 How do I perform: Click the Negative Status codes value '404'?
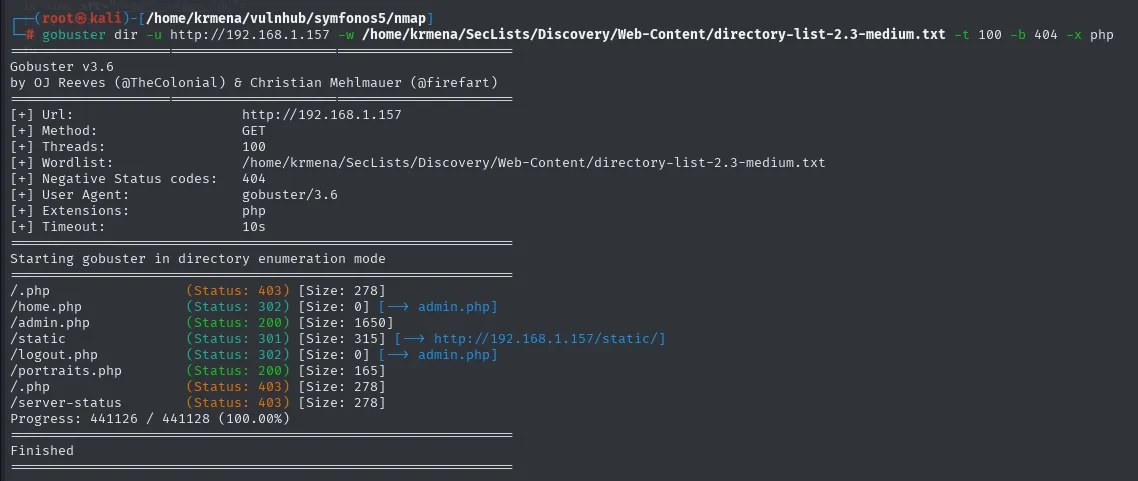(x=253, y=178)
